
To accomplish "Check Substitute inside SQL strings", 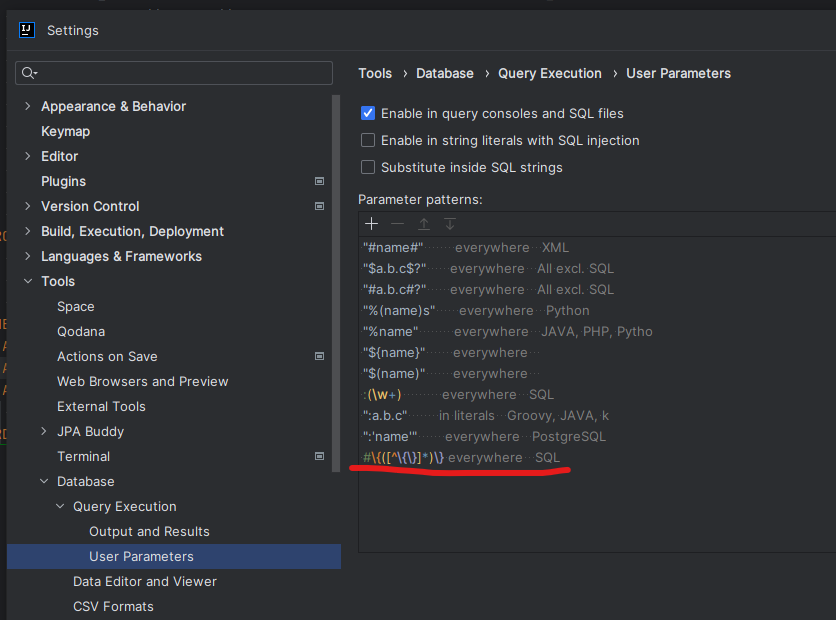I will 368,167.
